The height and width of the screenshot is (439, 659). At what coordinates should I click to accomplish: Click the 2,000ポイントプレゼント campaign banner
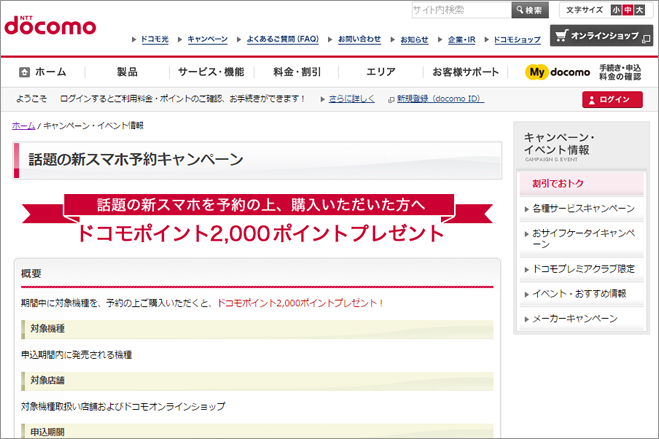pos(257,219)
